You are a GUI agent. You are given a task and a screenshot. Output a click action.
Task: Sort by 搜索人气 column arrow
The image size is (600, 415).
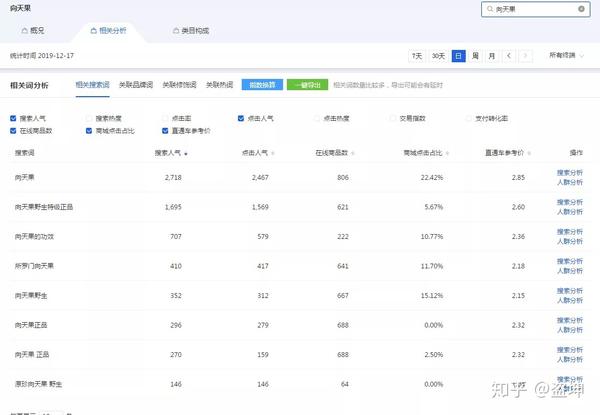coord(186,154)
